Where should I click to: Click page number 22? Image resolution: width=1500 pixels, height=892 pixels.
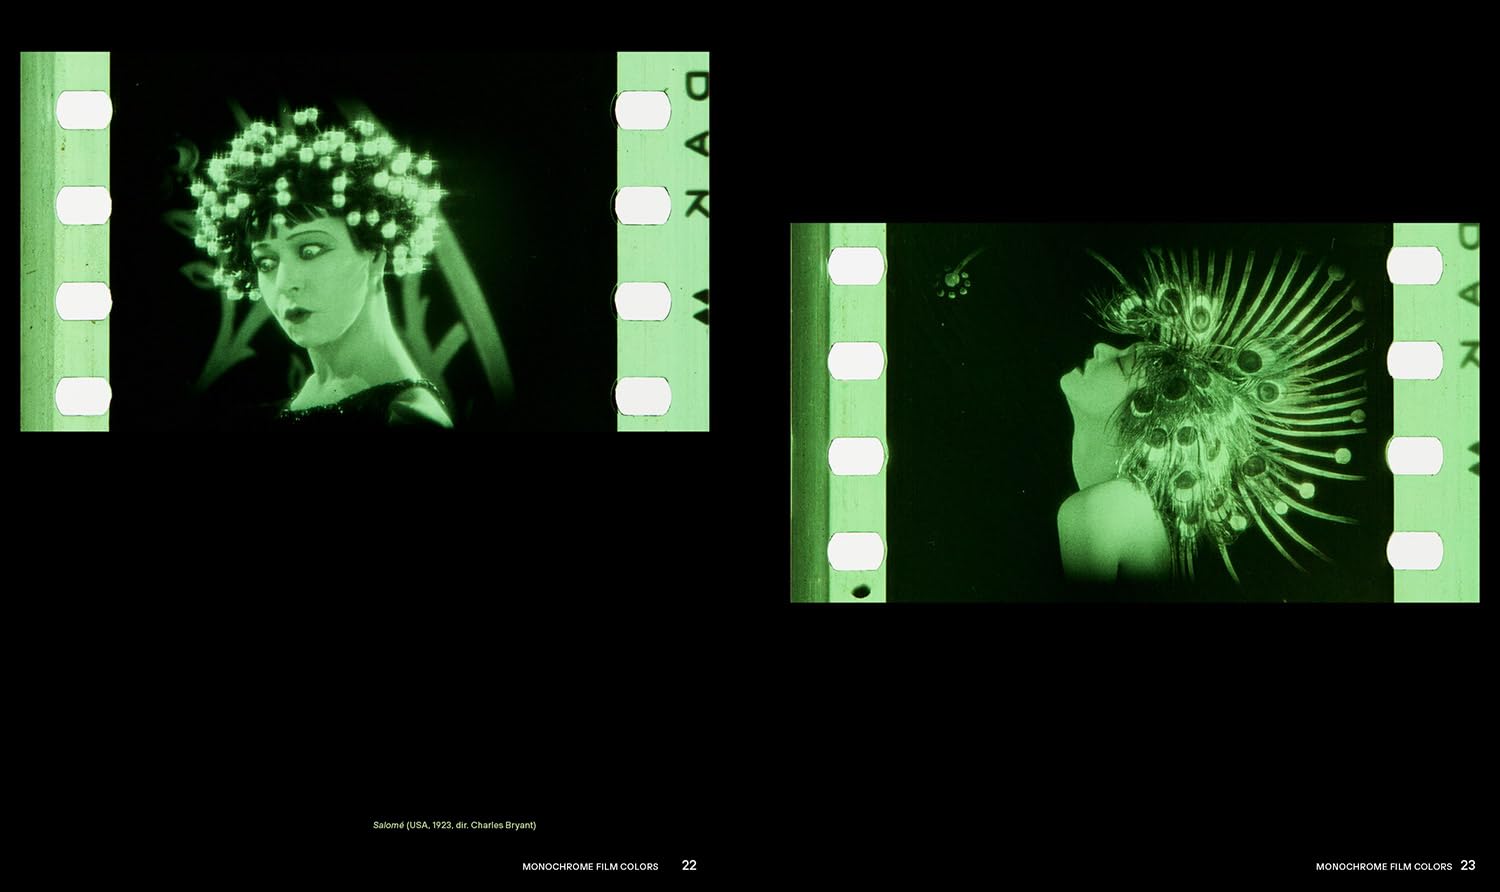pyautogui.click(x=689, y=866)
